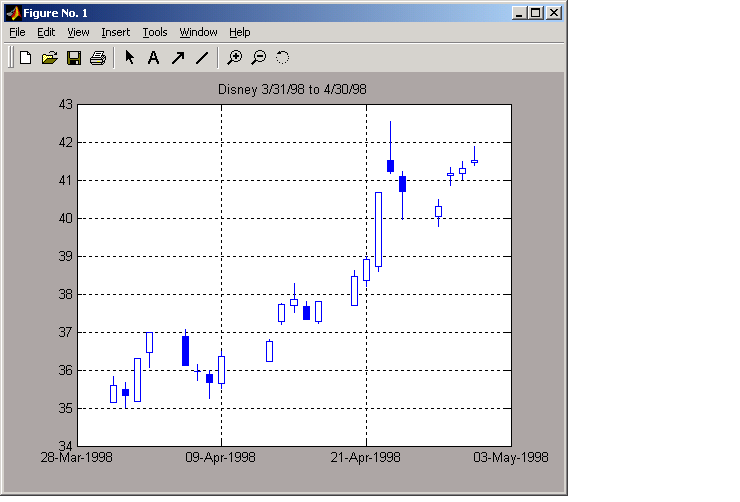Click the y-axis tick label 40
Viewport: 740px width, 502px height.
click(x=66, y=218)
